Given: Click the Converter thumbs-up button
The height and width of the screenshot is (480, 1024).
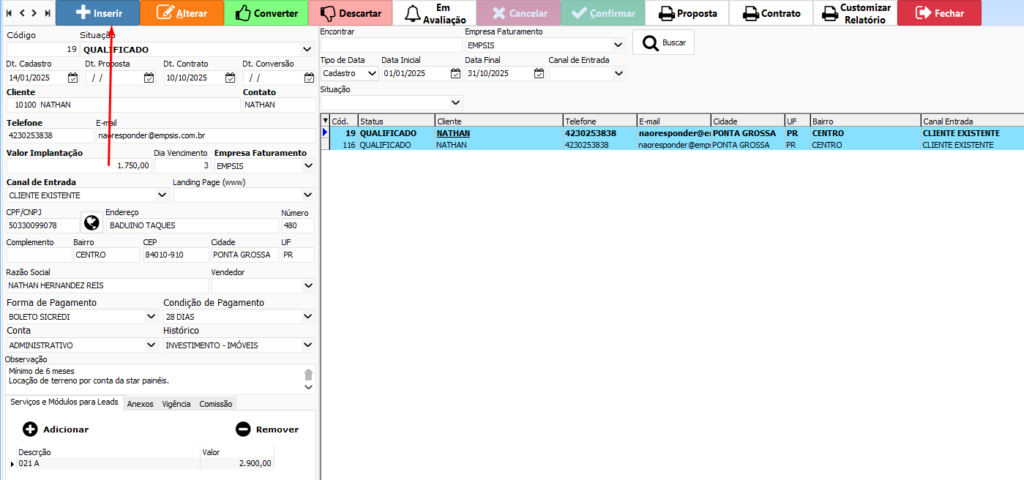Looking at the screenshot, I should click(264, 13).
